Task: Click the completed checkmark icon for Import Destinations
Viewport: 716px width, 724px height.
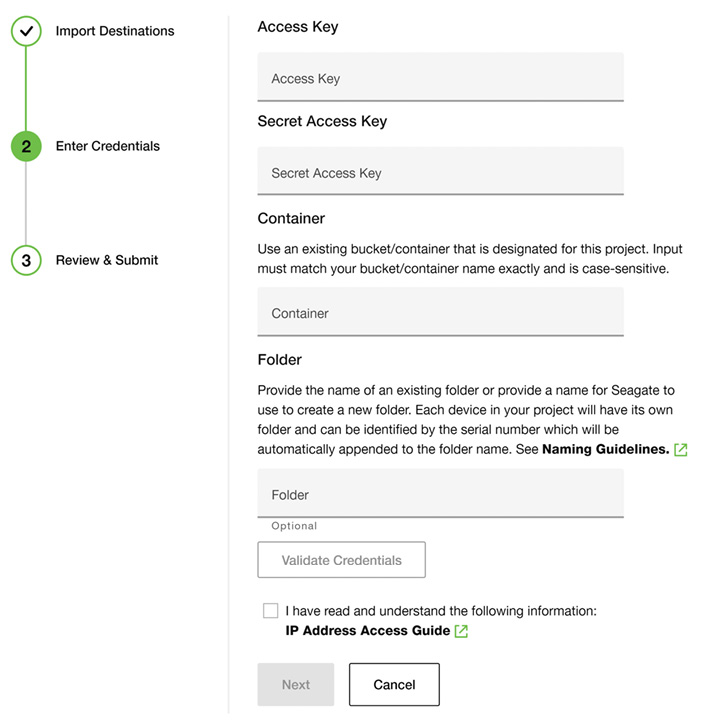Action: (26, 31)
